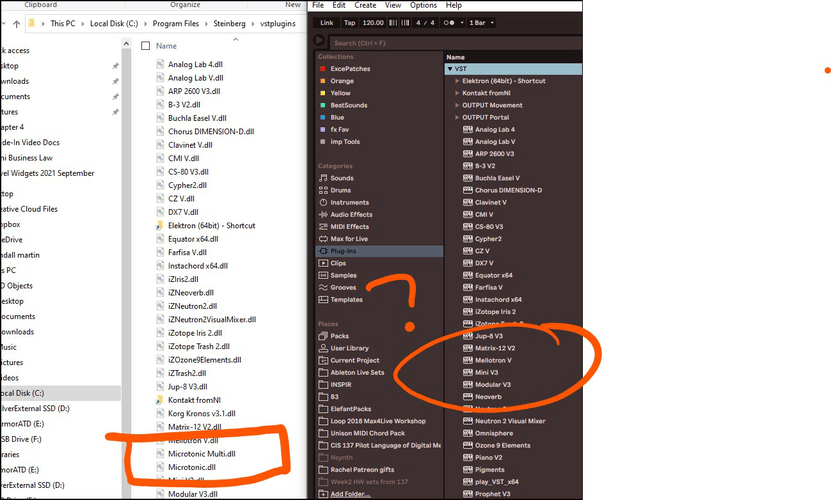Toggle the select-all checkbox beside Name
The width and height of the screenshot is (831, 500).
click(x=145, y=46)
